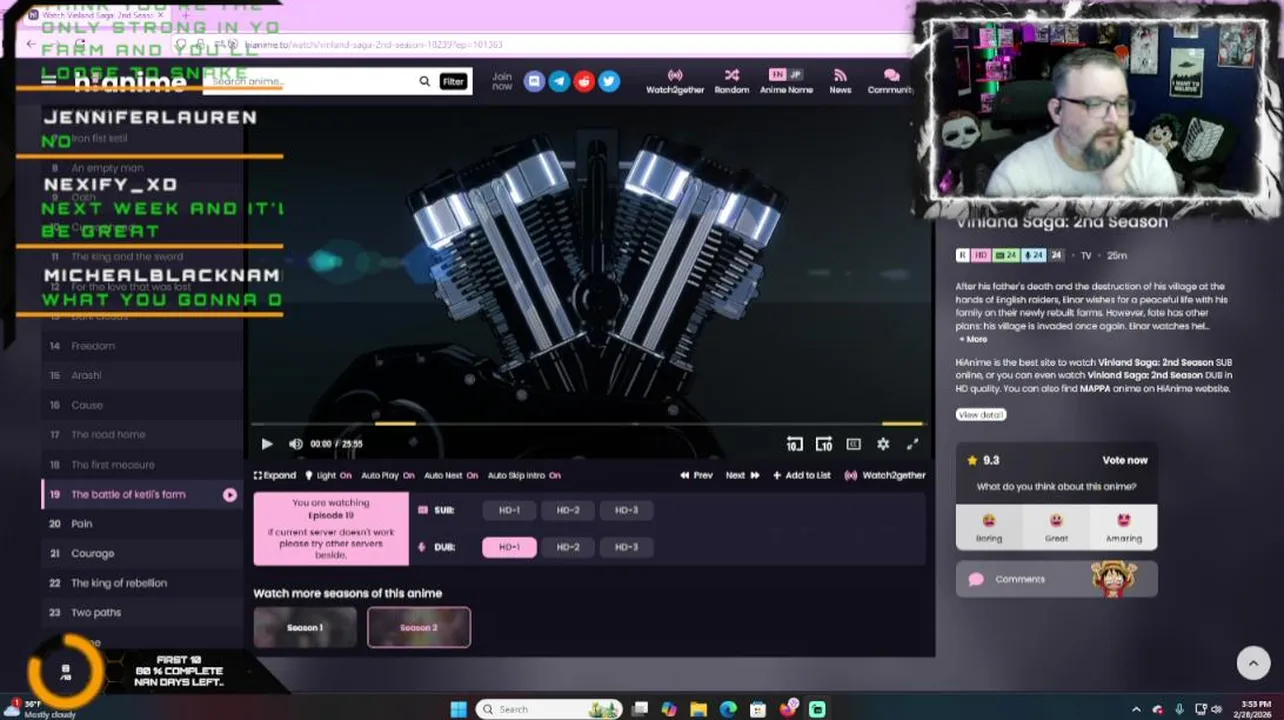
Task: Open Season 1 thumbnail
Action: (x=305, y=628)
